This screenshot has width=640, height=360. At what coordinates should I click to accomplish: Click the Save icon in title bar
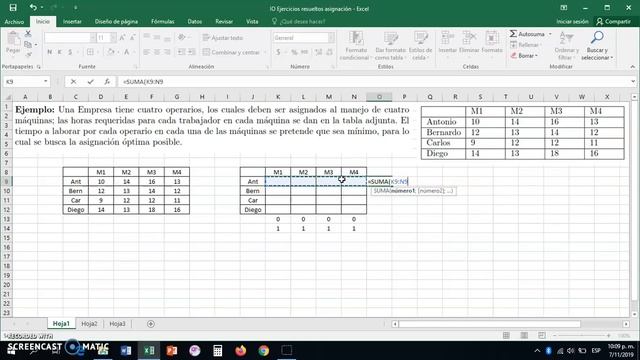click(13, 7)
